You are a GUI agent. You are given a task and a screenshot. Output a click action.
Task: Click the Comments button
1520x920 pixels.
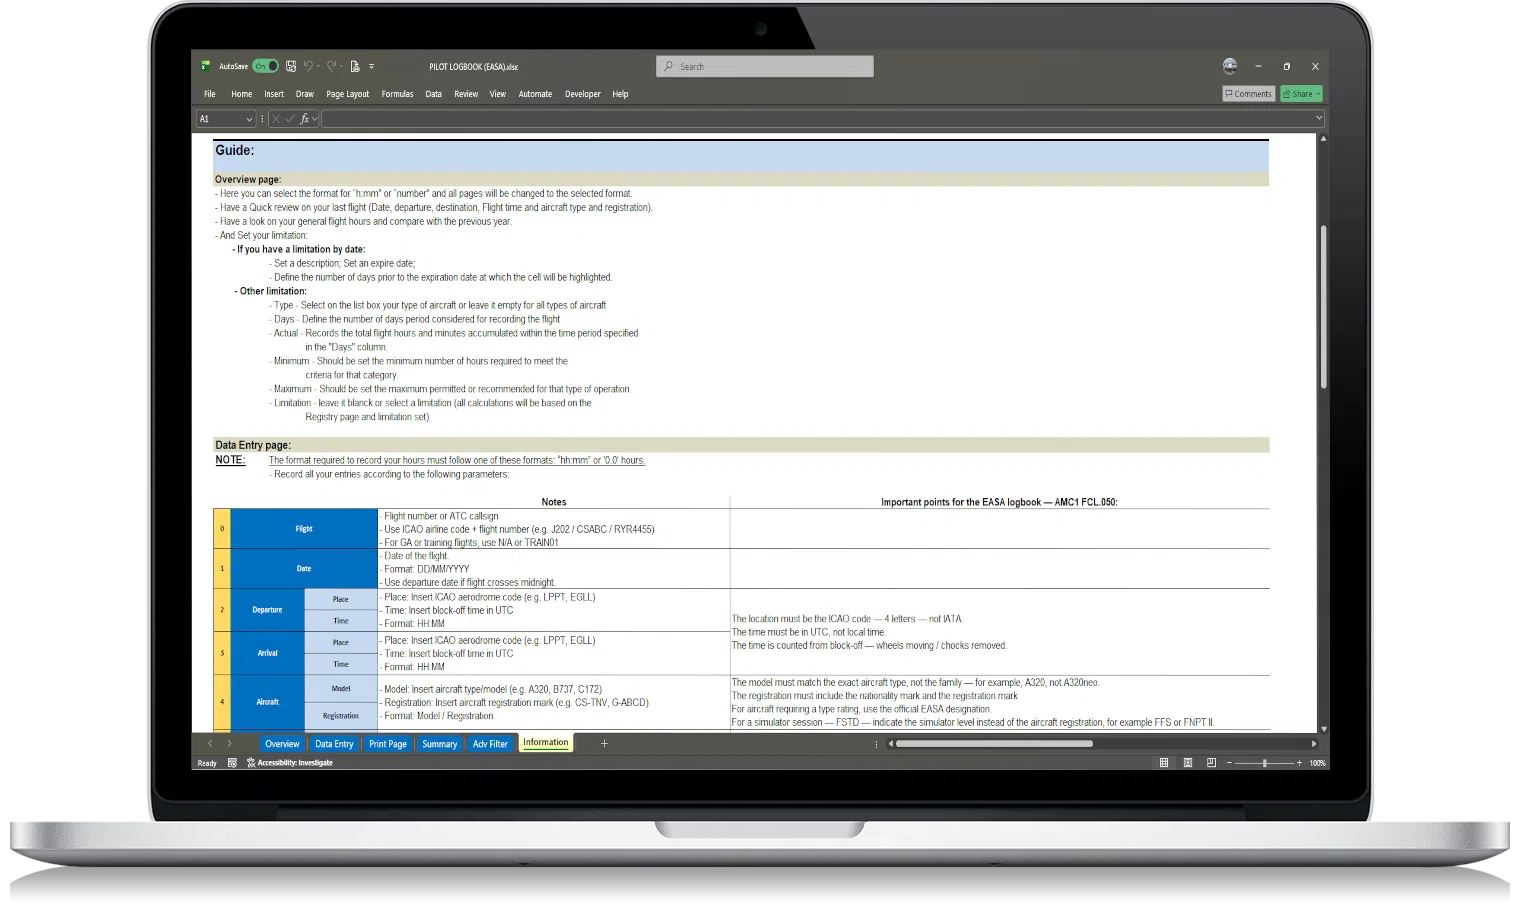(1248, 94)
